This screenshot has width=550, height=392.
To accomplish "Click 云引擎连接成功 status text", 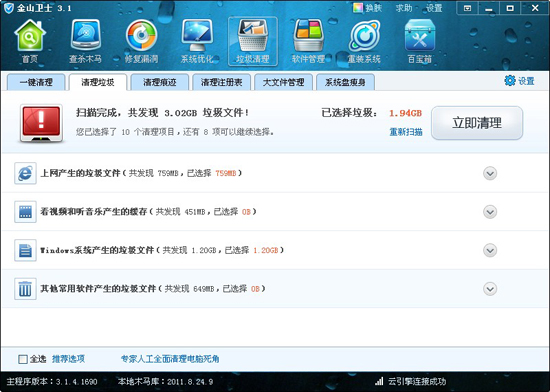I will pyautogui.click(x=417, y=381).
